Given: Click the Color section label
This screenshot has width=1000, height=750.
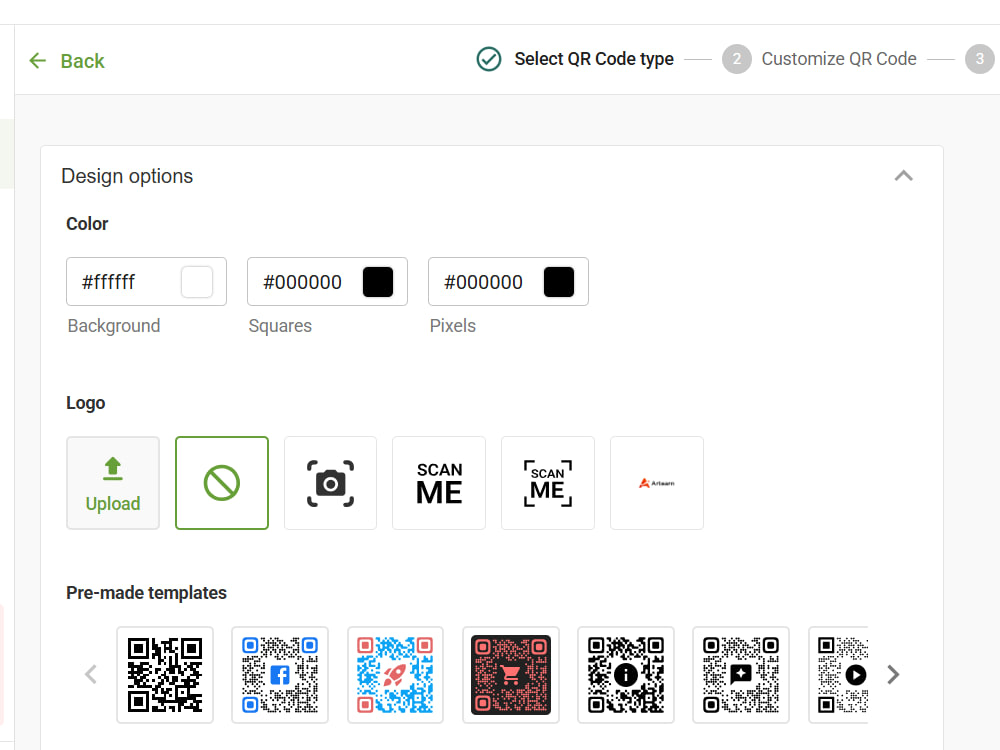Looking at the screenshot, I should point(87,224).
